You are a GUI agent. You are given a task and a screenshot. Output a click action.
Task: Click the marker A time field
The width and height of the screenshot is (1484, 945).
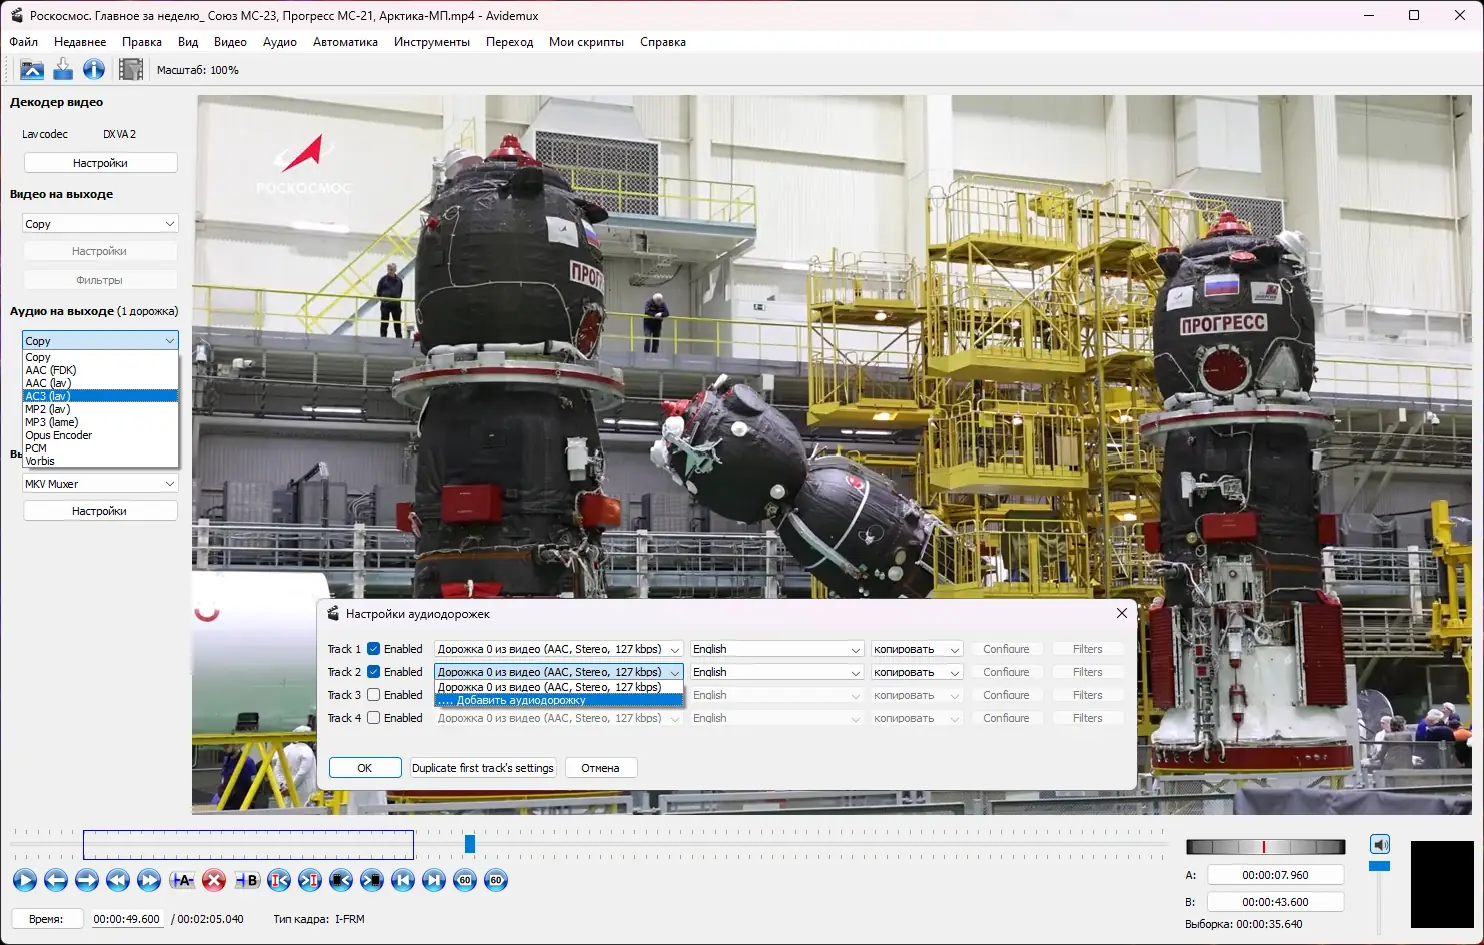(x=1275, y=875)
